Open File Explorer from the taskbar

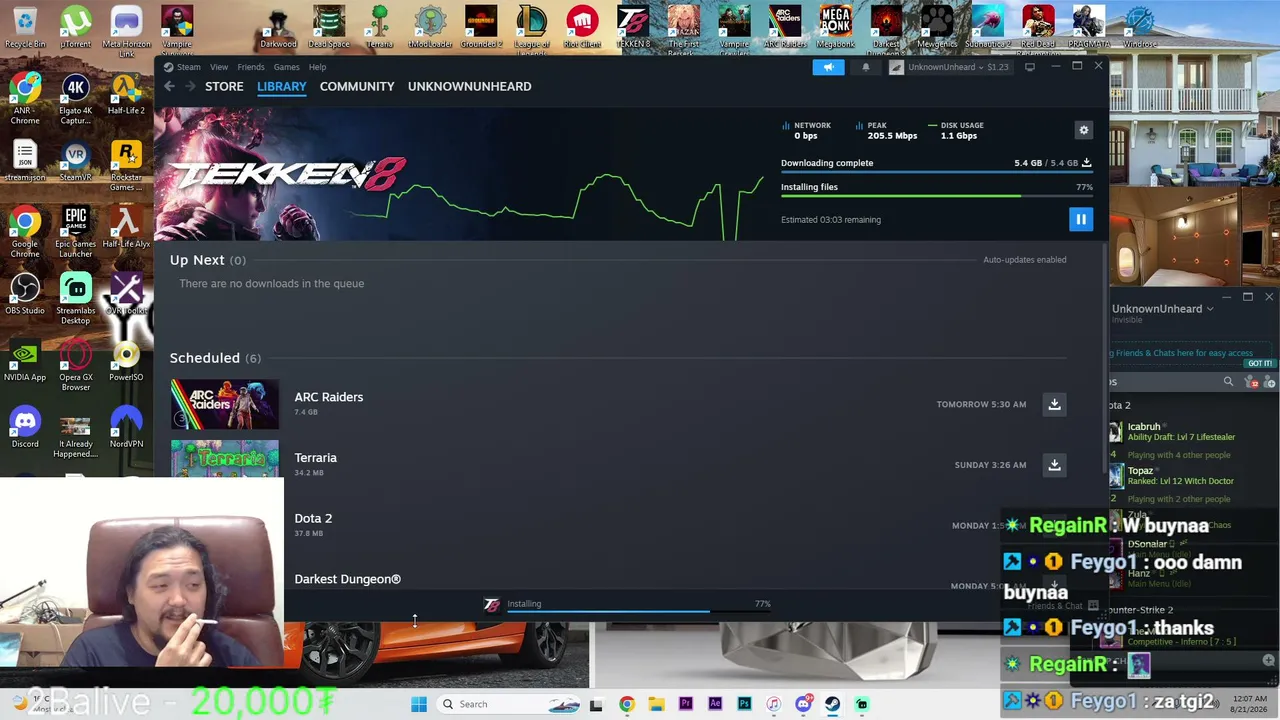click(x=656, y=704)
